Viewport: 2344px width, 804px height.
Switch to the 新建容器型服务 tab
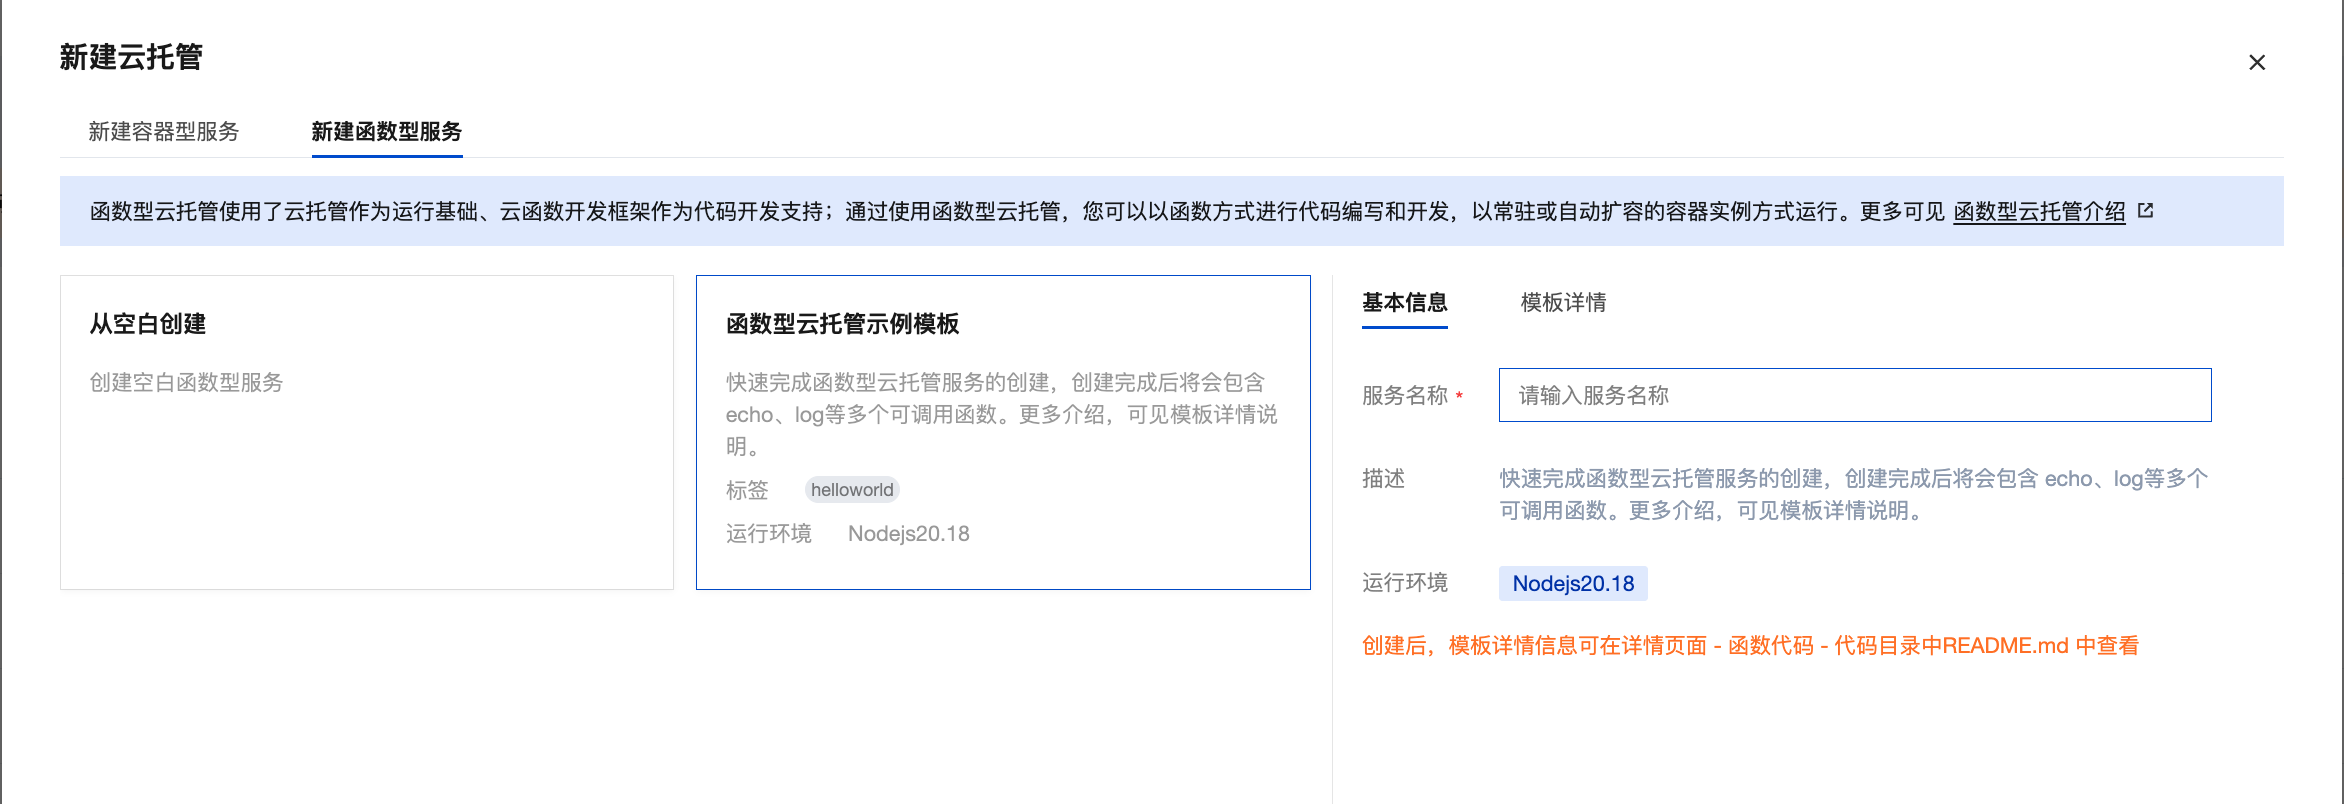164,132
